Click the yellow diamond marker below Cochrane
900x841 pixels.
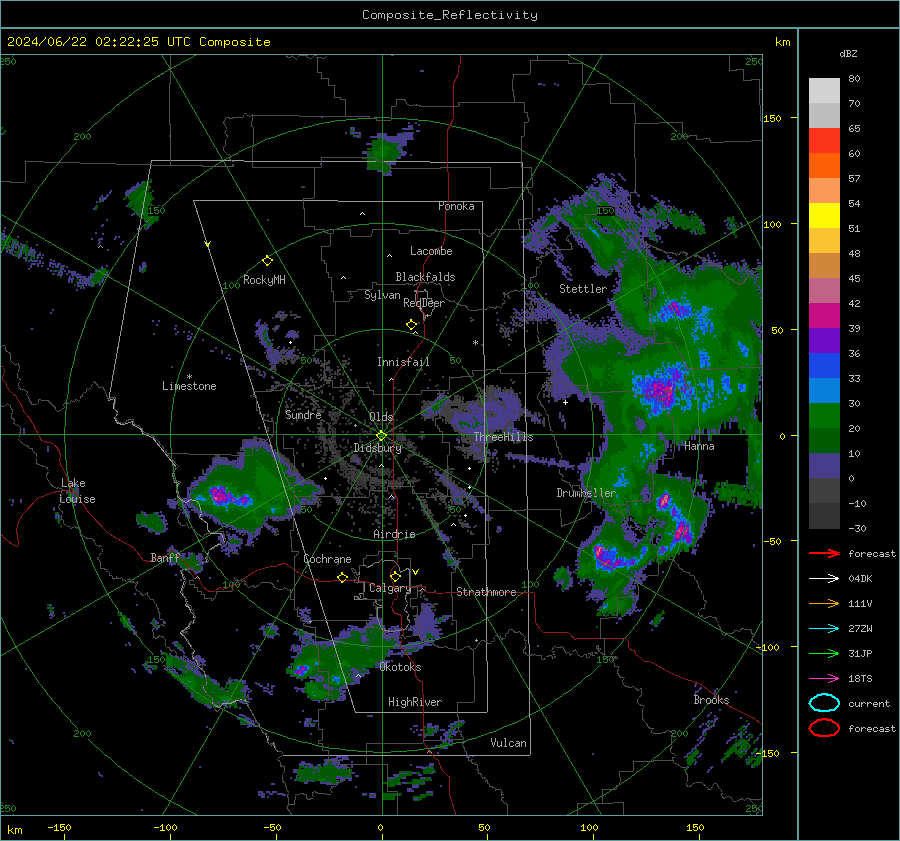pyautogui.click(x=343, y=577)
